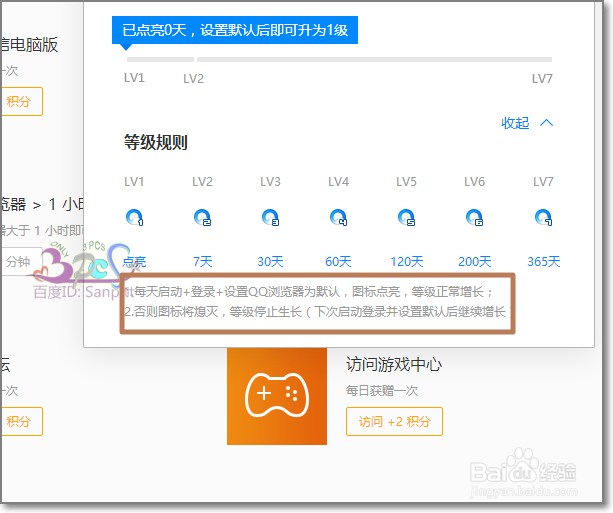Click the LV2 QQ browser level icon
The height and width of the screenshot is (513, 613).
click(x=203, y=217)
